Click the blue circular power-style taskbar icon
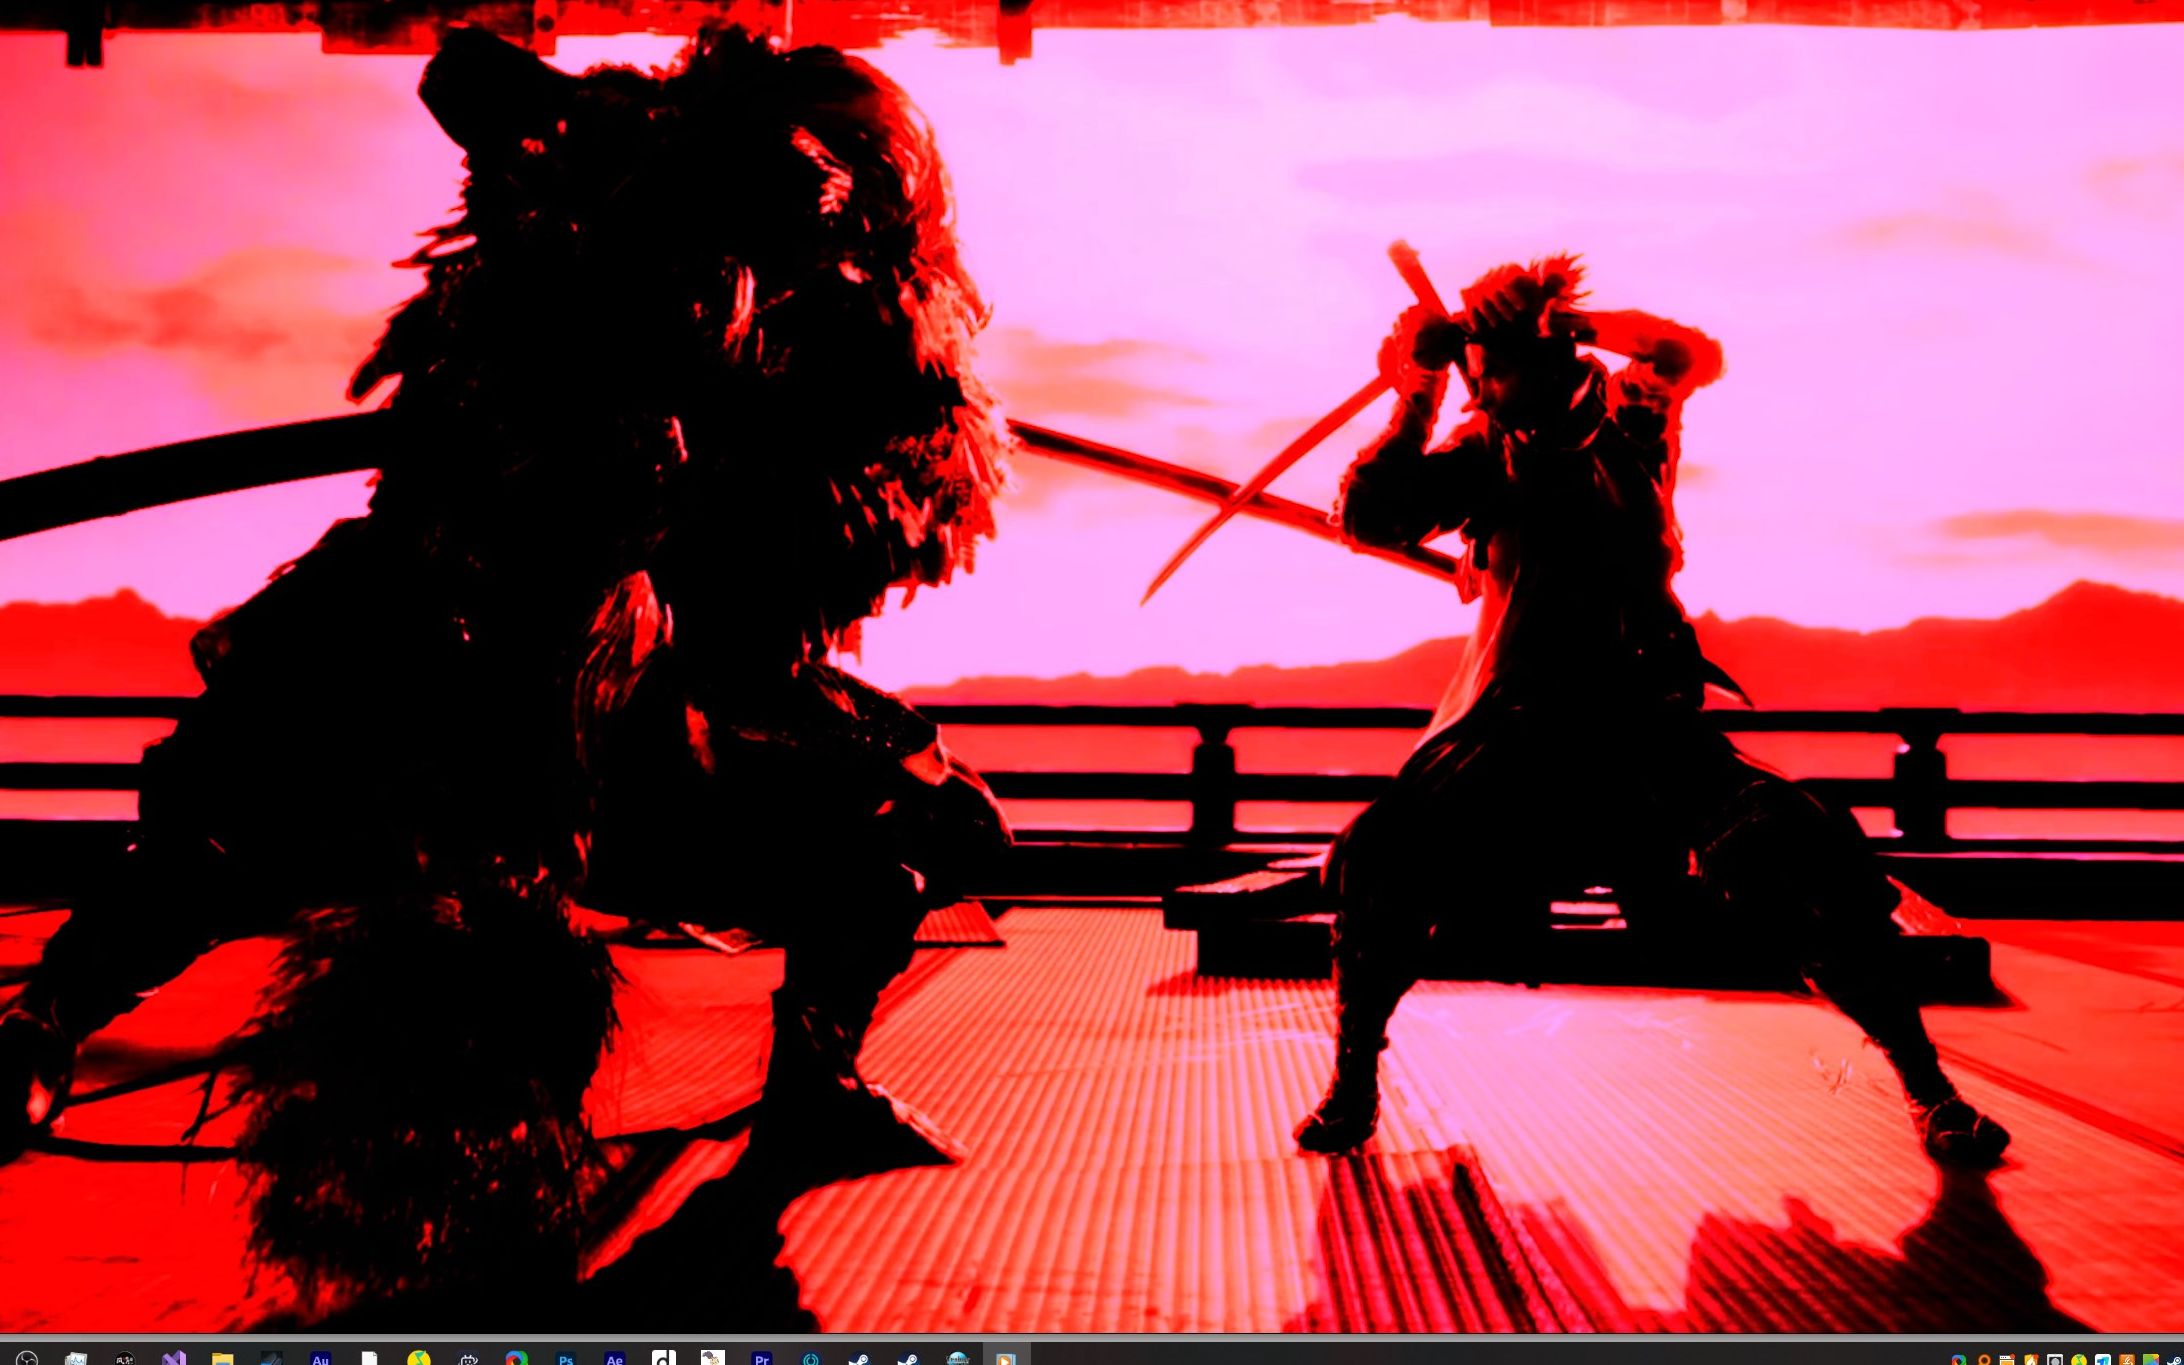2184x1365 pixels. click(x=811, y=1359)
